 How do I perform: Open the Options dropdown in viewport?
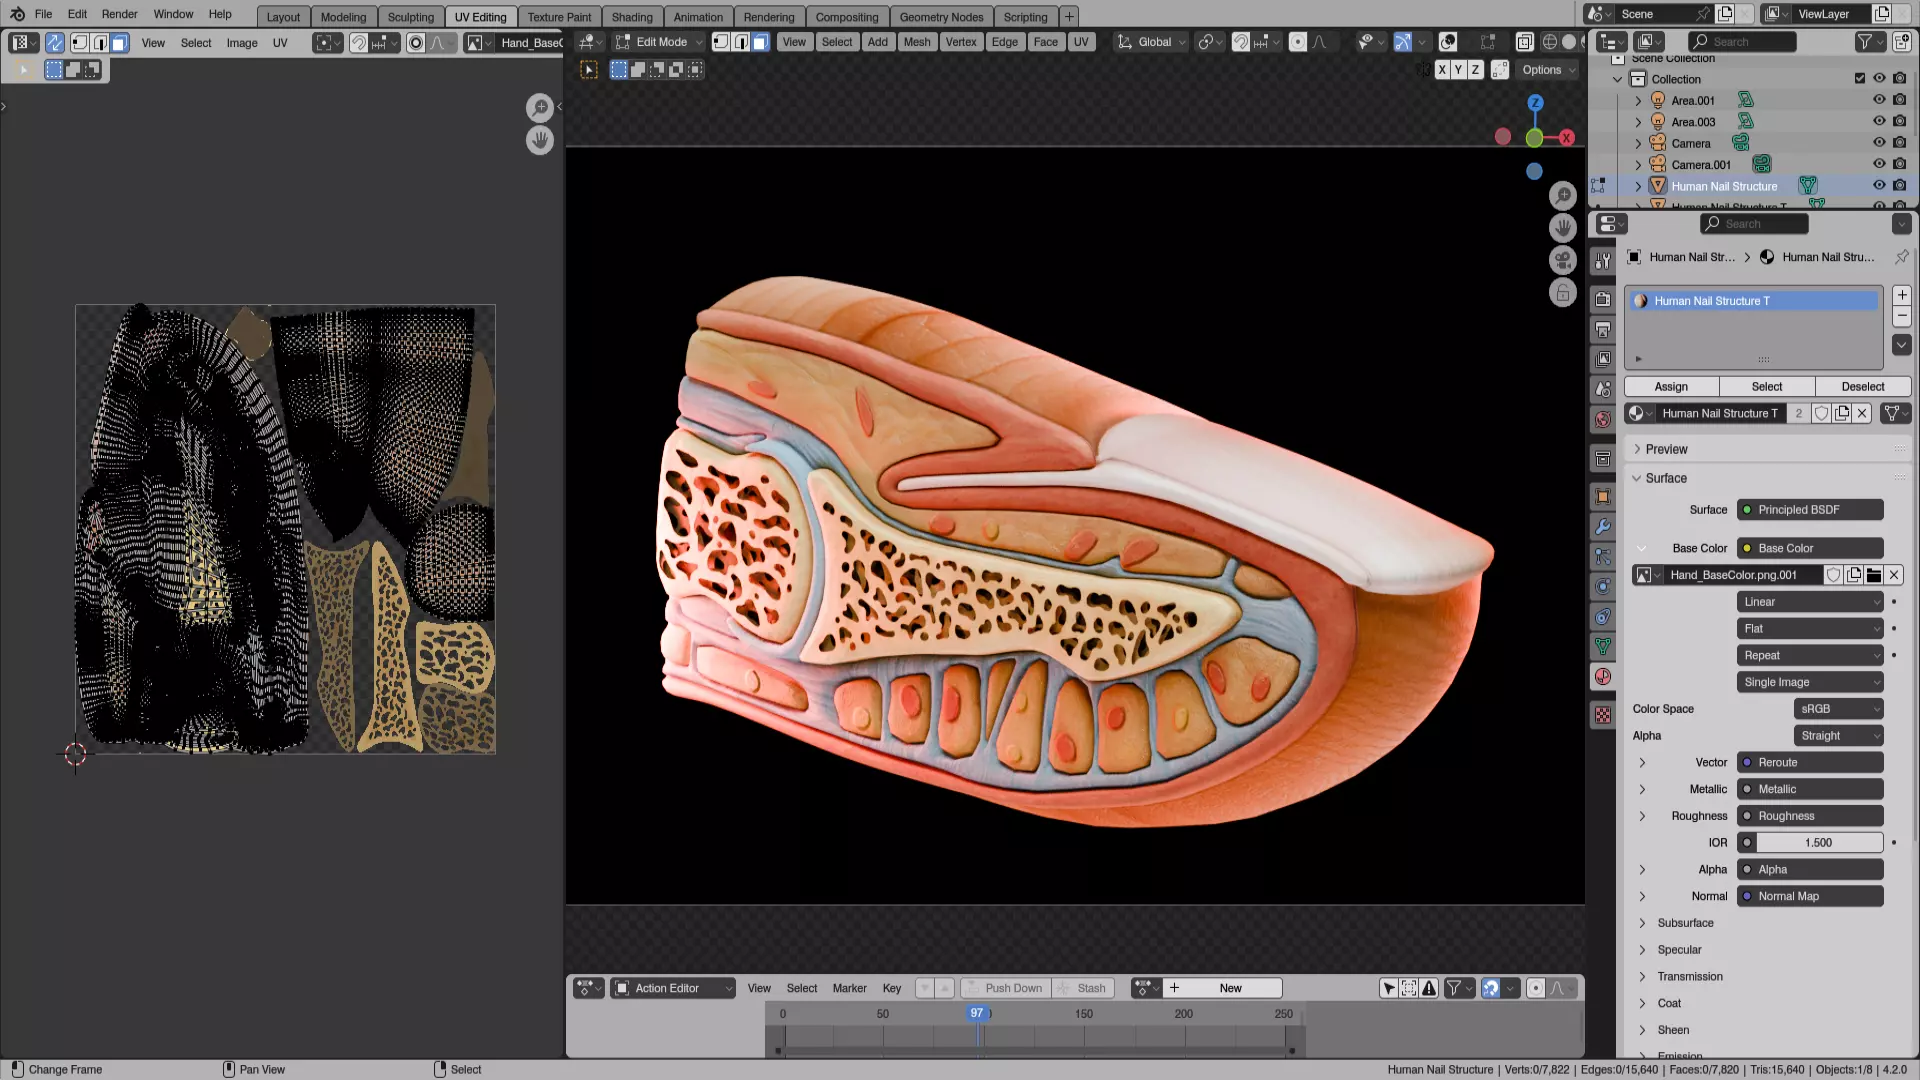pos(1548,70)
